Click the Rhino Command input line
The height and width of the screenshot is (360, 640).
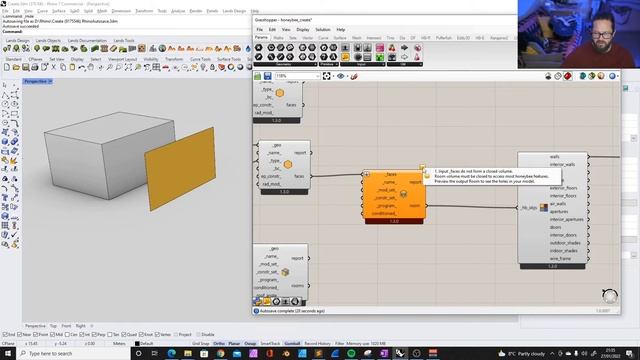click(x=127, y=31)
